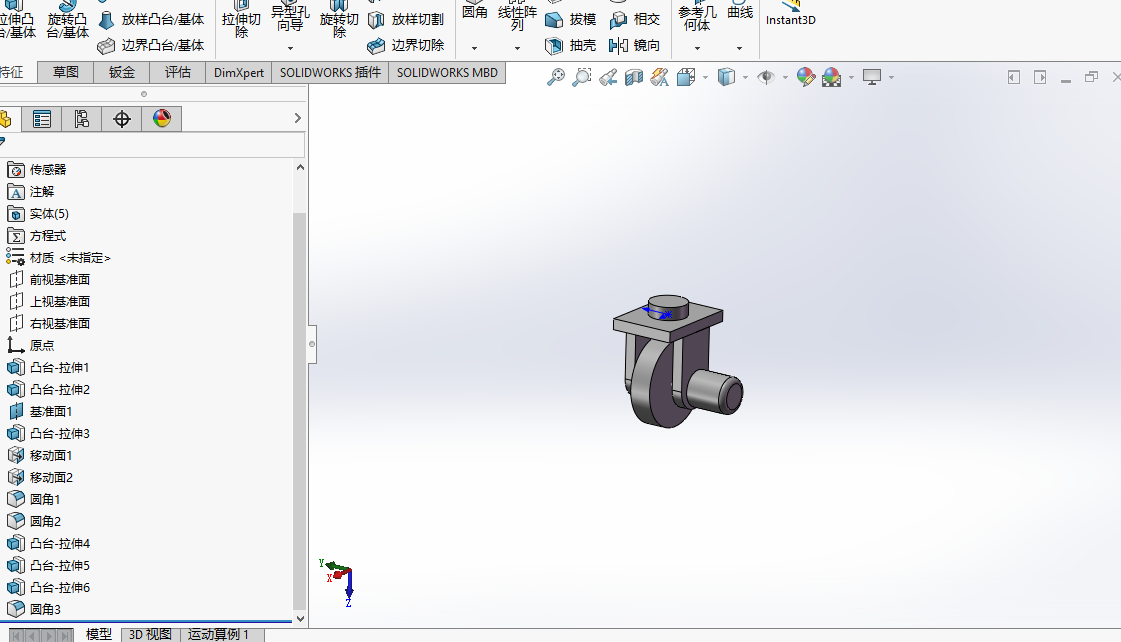Open Apply Scene dropdown arrow

[x=851, y=77]
